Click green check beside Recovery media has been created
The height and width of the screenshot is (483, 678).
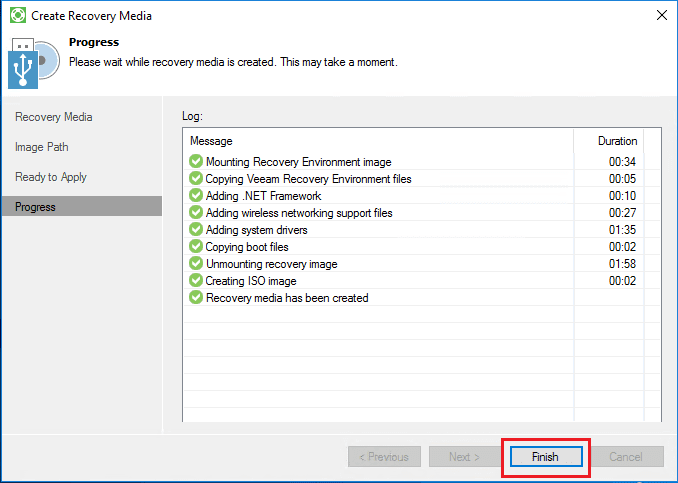click(x=196, y=297)
